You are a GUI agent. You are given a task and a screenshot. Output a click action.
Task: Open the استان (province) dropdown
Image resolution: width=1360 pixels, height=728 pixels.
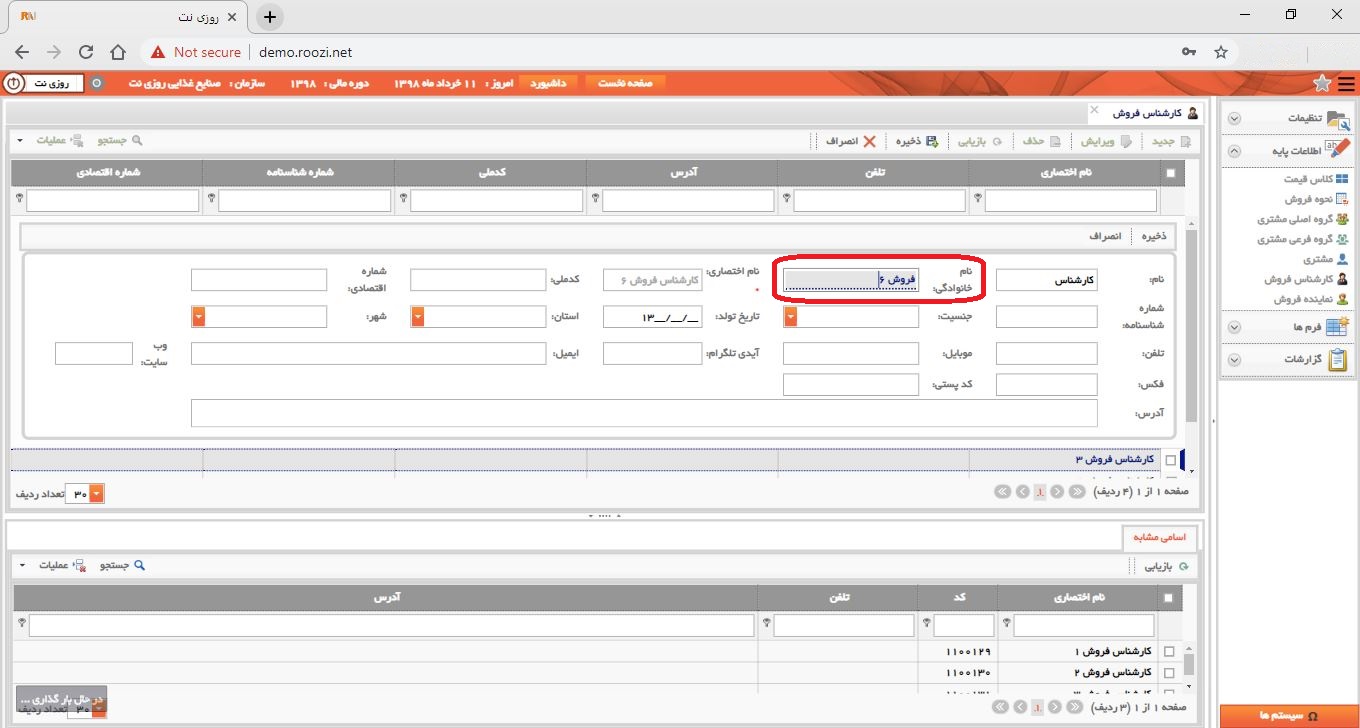[x=418, y=317]
